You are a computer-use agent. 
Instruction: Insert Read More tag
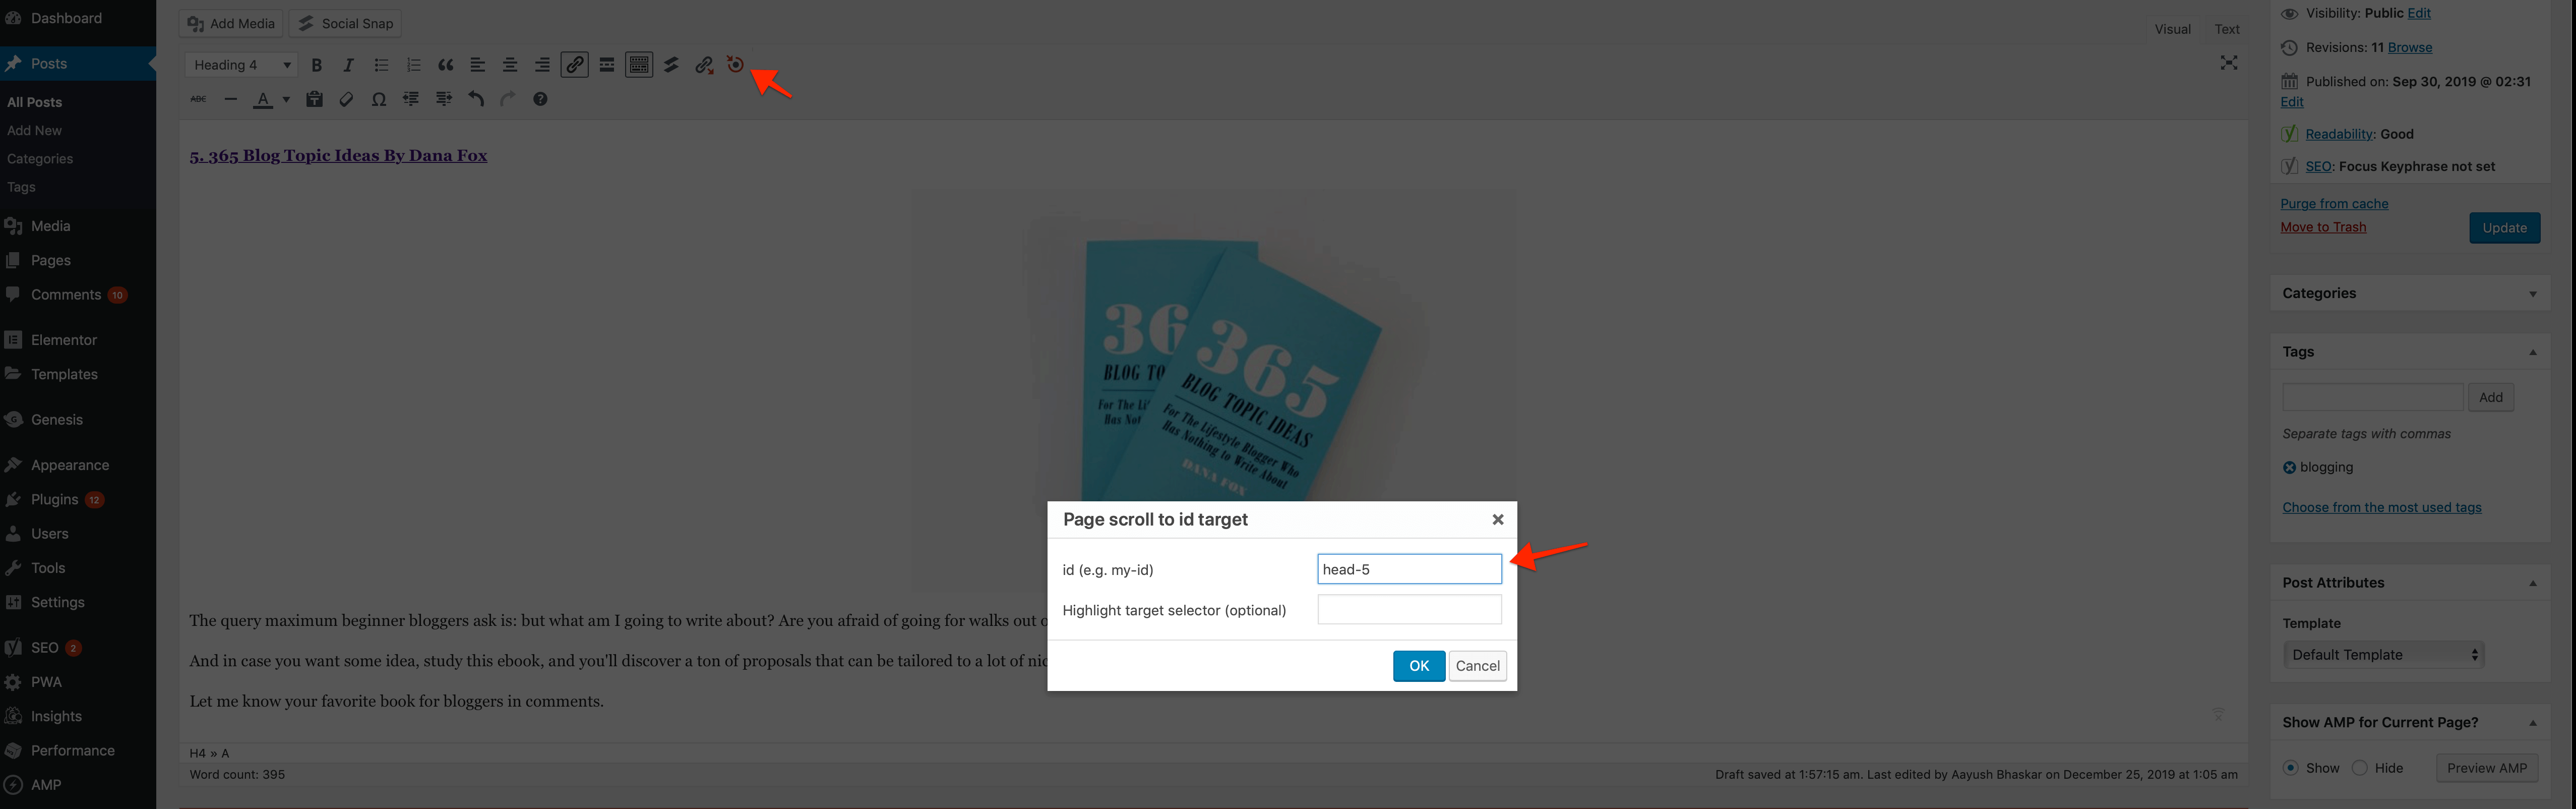click(x=606, y=65)
